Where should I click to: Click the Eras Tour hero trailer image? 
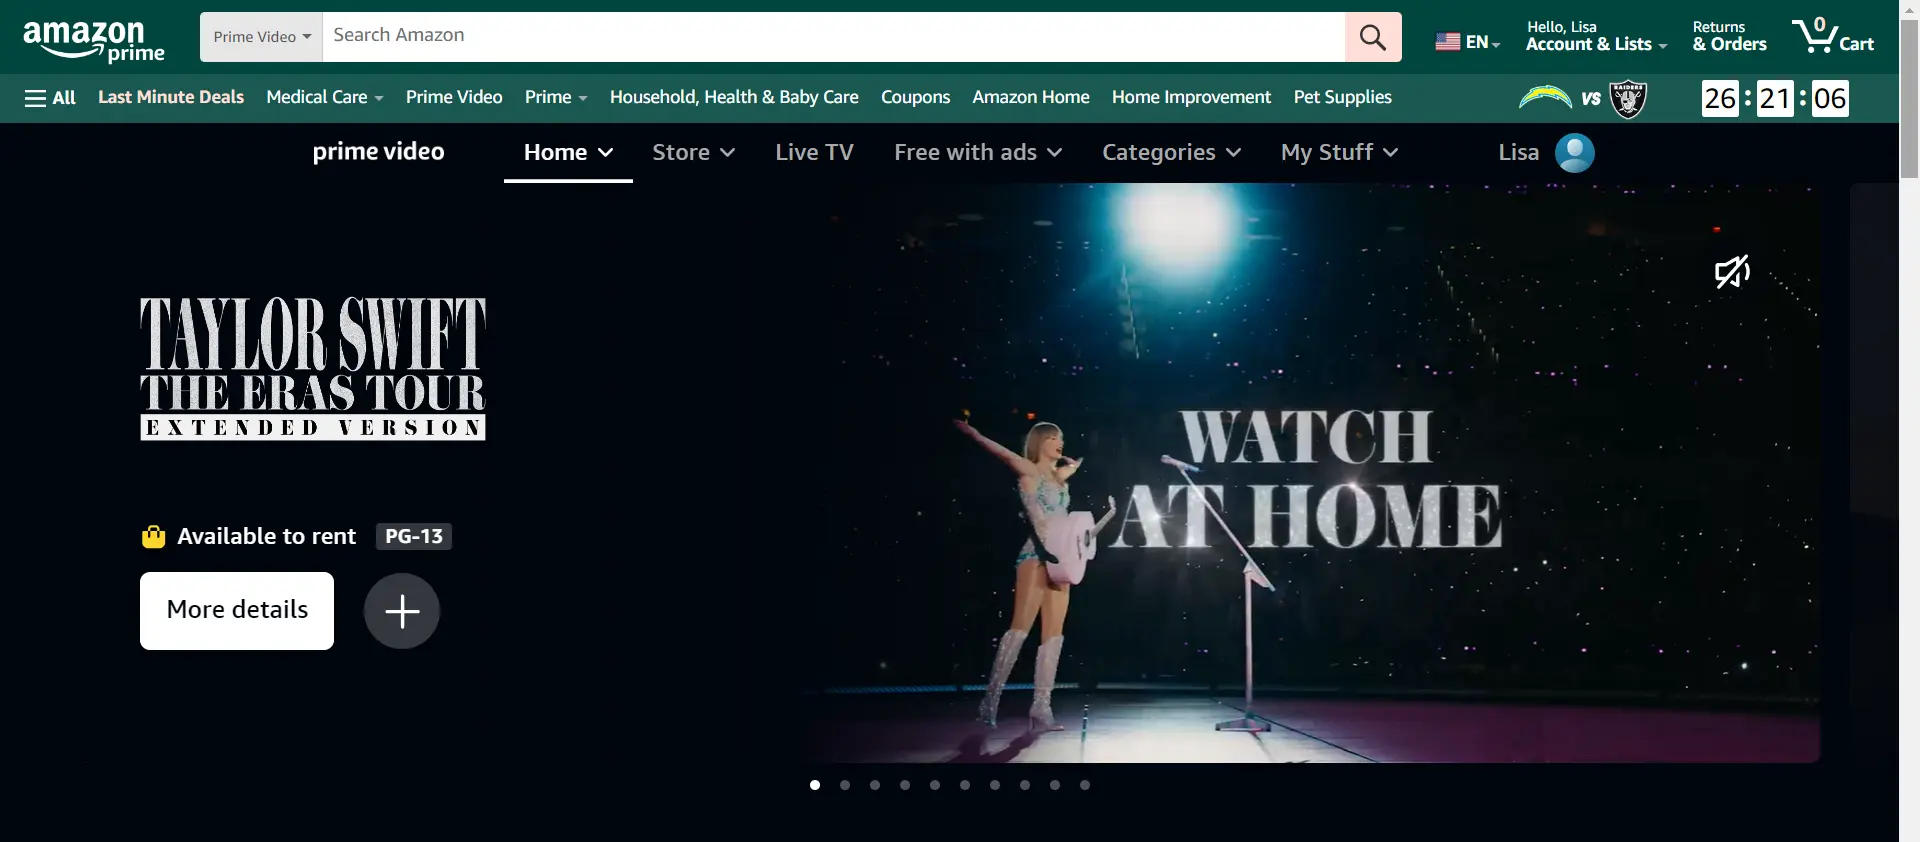(1310, 473)
